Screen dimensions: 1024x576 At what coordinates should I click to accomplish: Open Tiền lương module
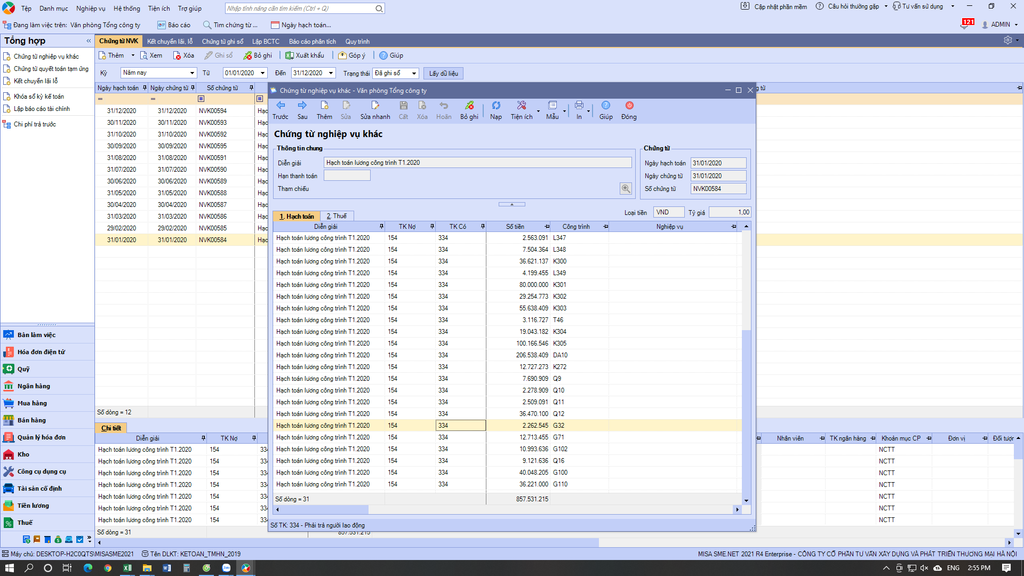(47, 505)
